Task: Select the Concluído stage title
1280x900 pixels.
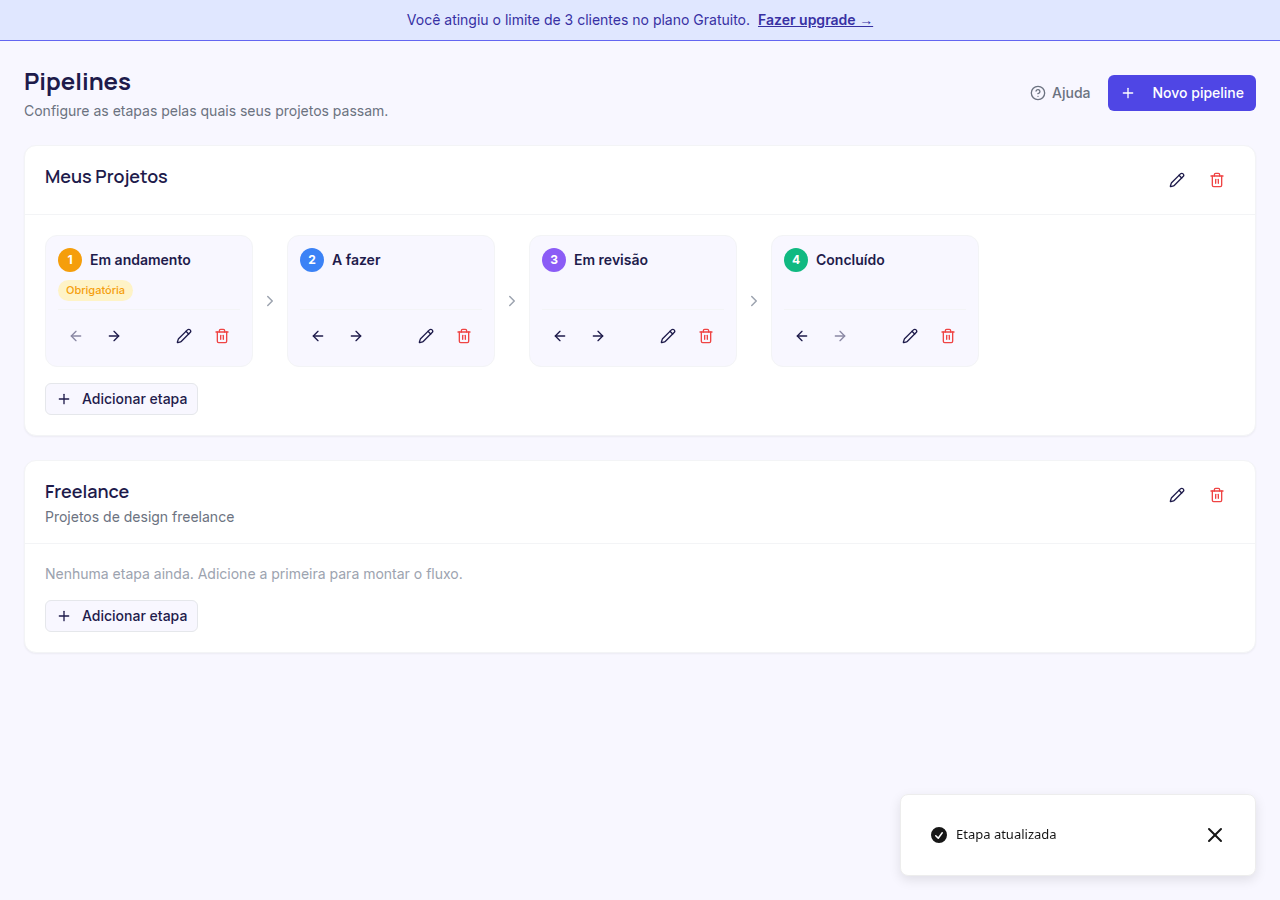Action: (850, 260)
